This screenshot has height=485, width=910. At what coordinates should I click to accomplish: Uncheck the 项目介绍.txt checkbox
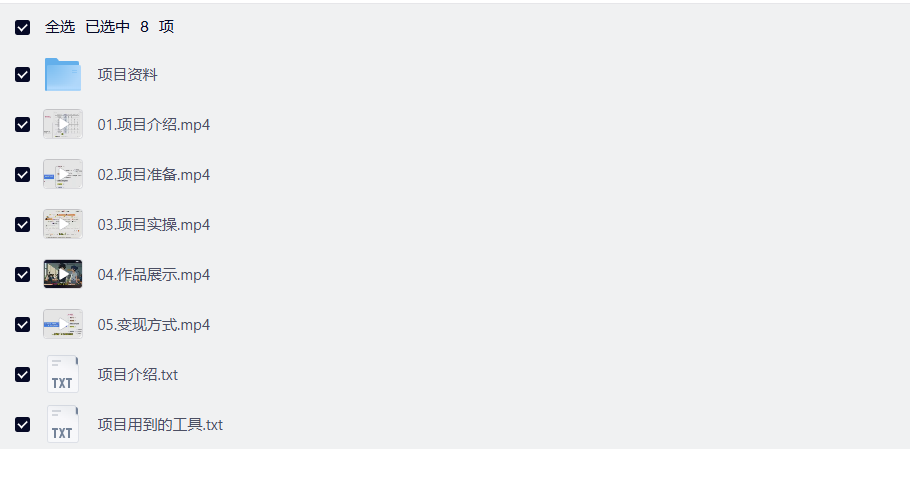(x=23, y=375)
